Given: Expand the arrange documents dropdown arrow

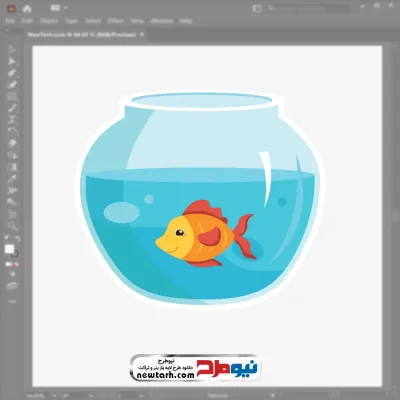Looking at the screenshot, I should tap(66, 8).
